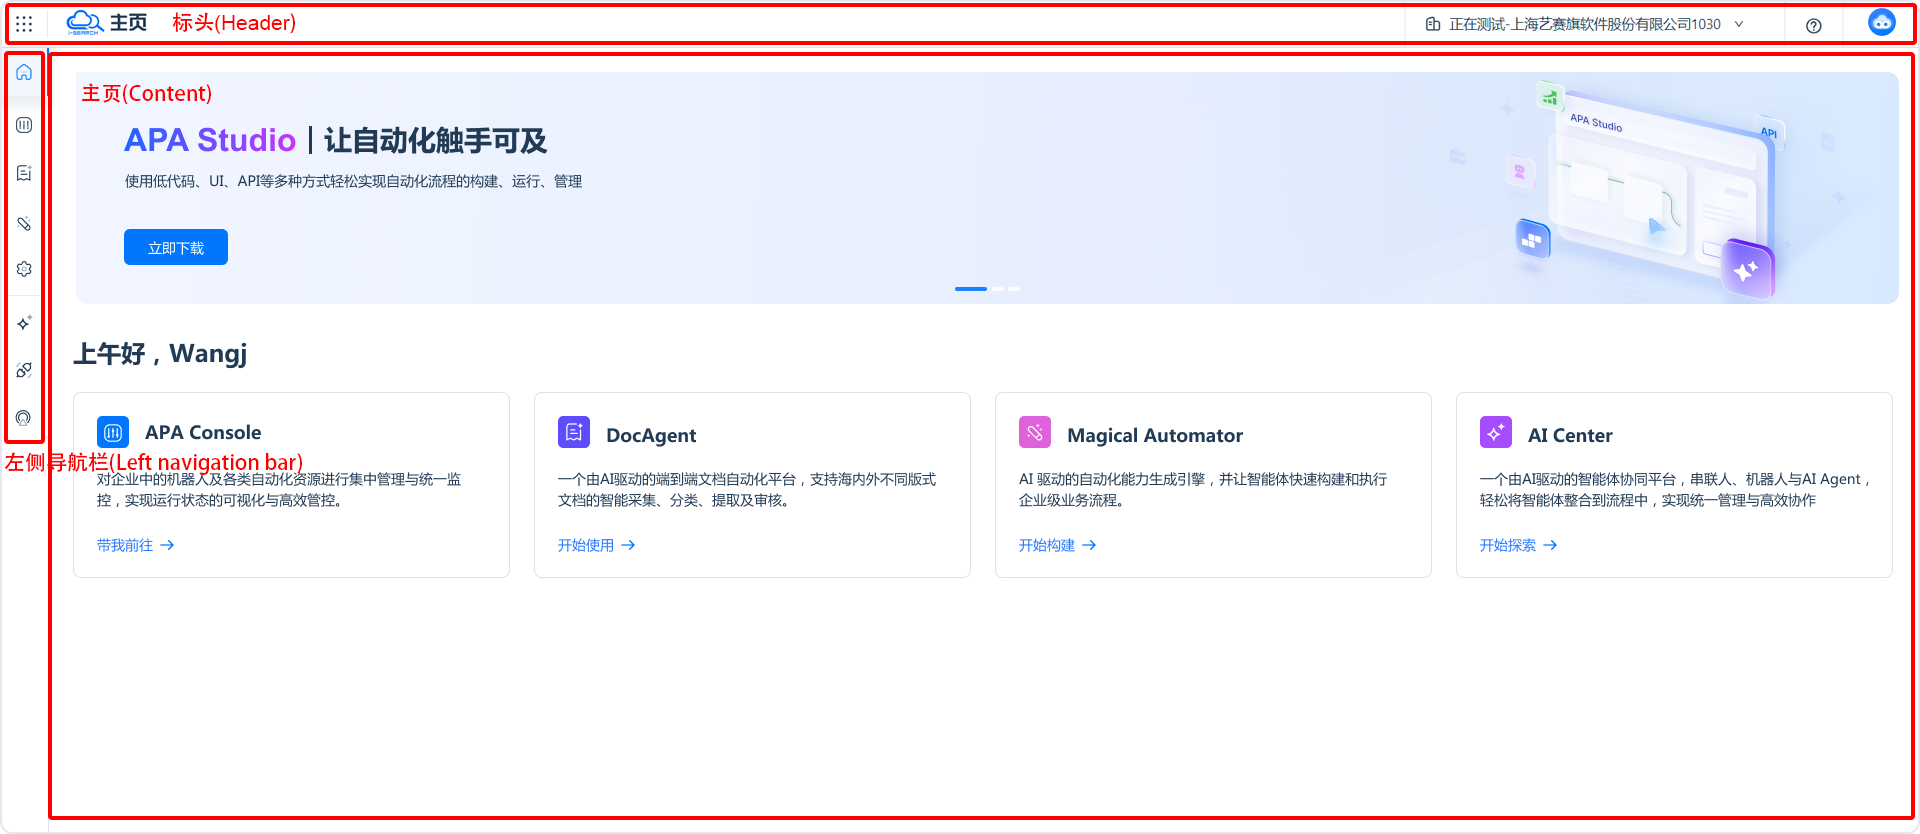Click the APA Studio banner illustration
Image resolution: width=1920 pixels, height=834 pixels.
coord(1650,188)
